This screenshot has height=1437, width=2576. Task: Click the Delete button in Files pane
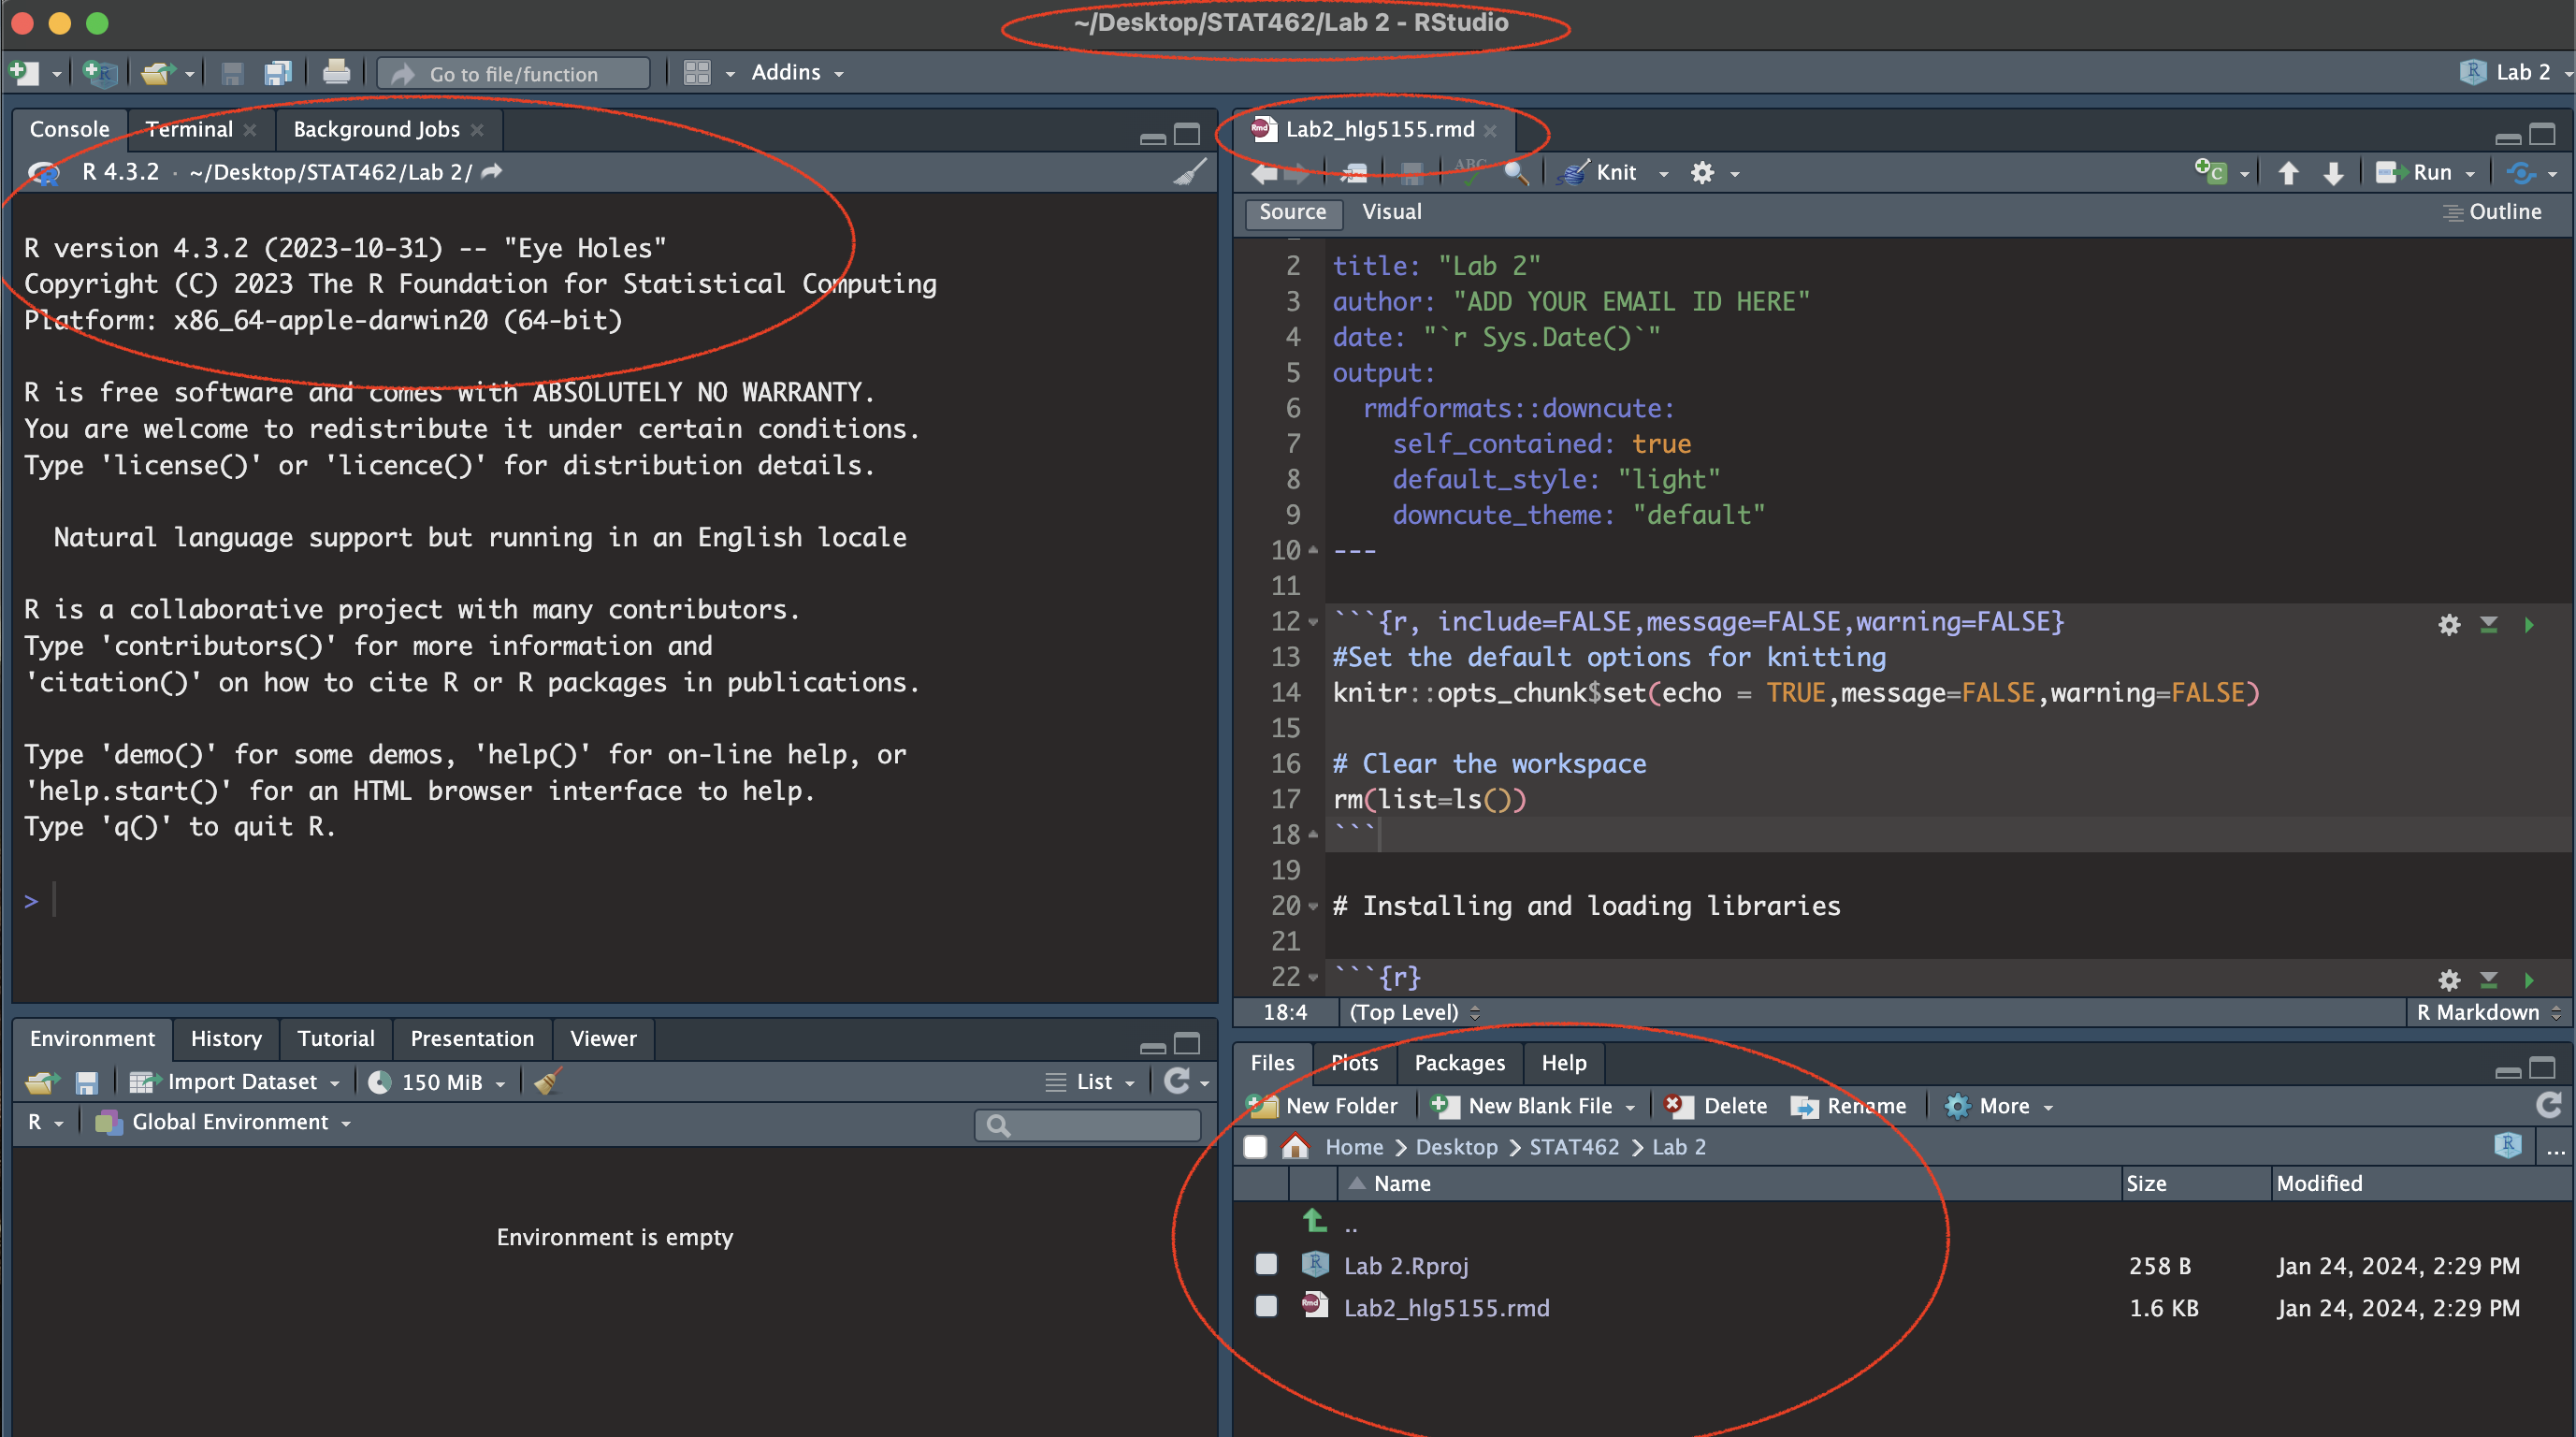(x=1716, y=1106)
